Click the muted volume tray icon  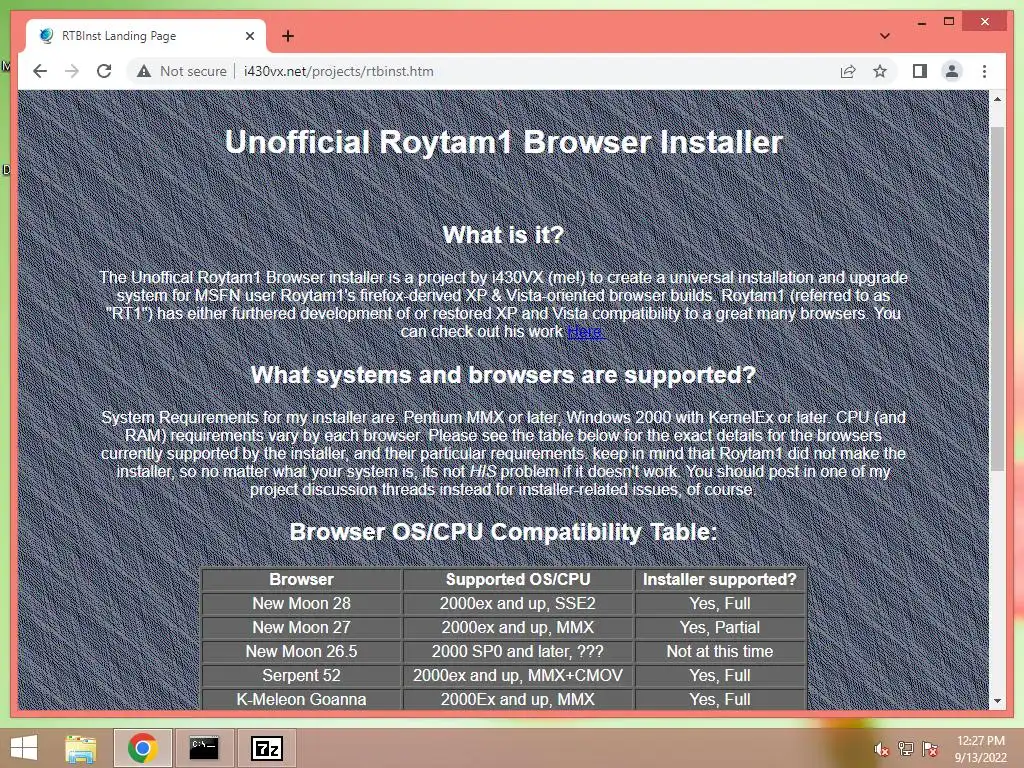tap(882, 749)
